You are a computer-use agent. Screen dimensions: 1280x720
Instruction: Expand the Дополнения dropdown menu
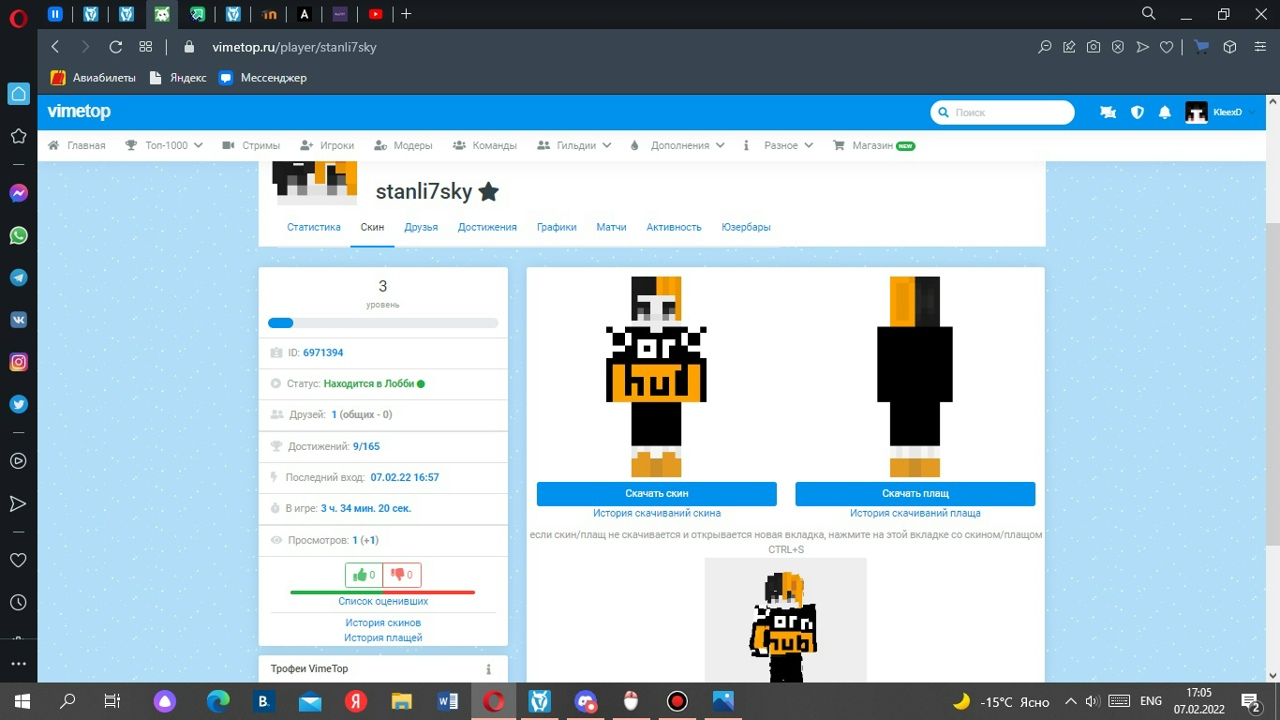(x=678, y=145)
